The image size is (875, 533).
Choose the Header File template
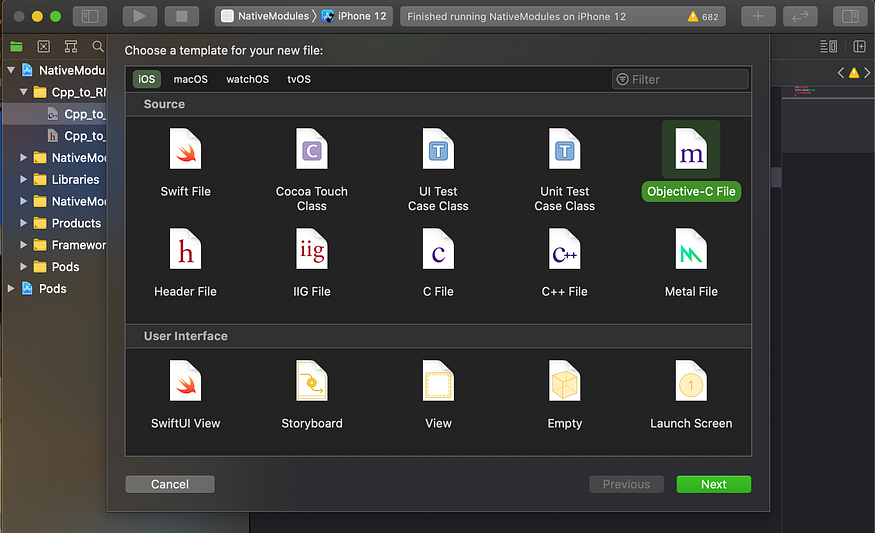tap(185, 262)
